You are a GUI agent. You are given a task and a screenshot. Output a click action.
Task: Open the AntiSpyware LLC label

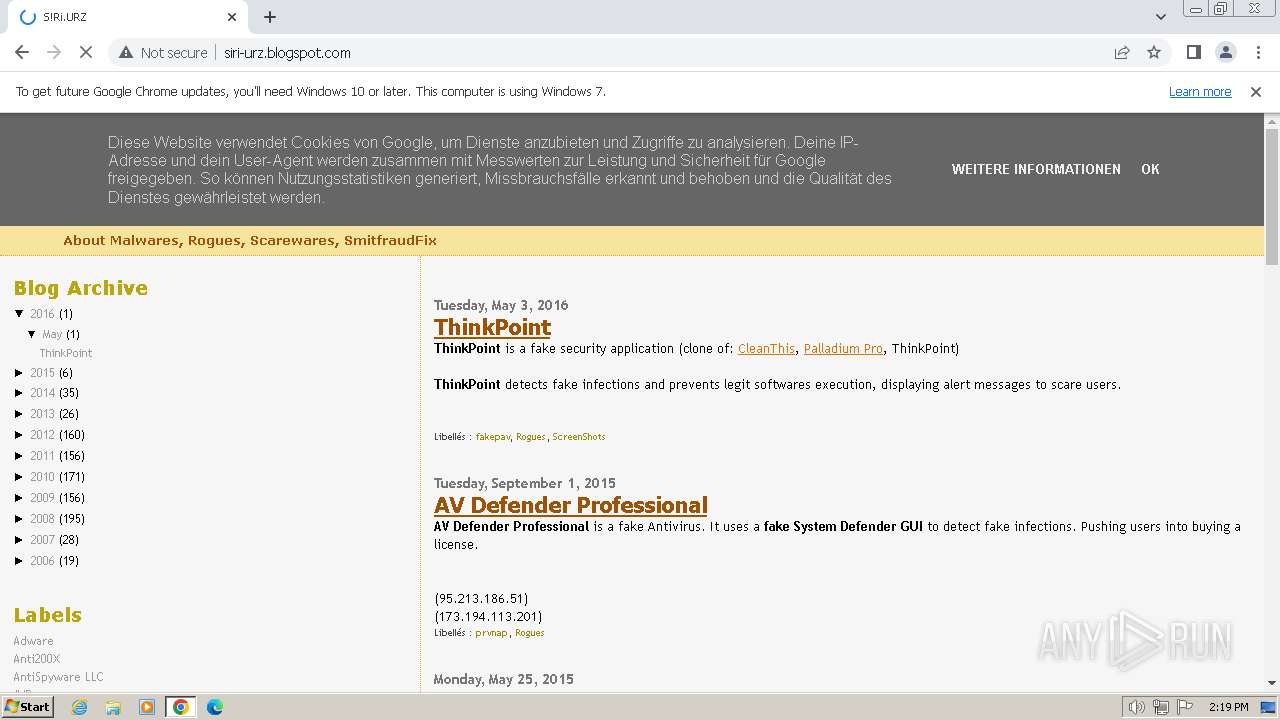(58, 677)
